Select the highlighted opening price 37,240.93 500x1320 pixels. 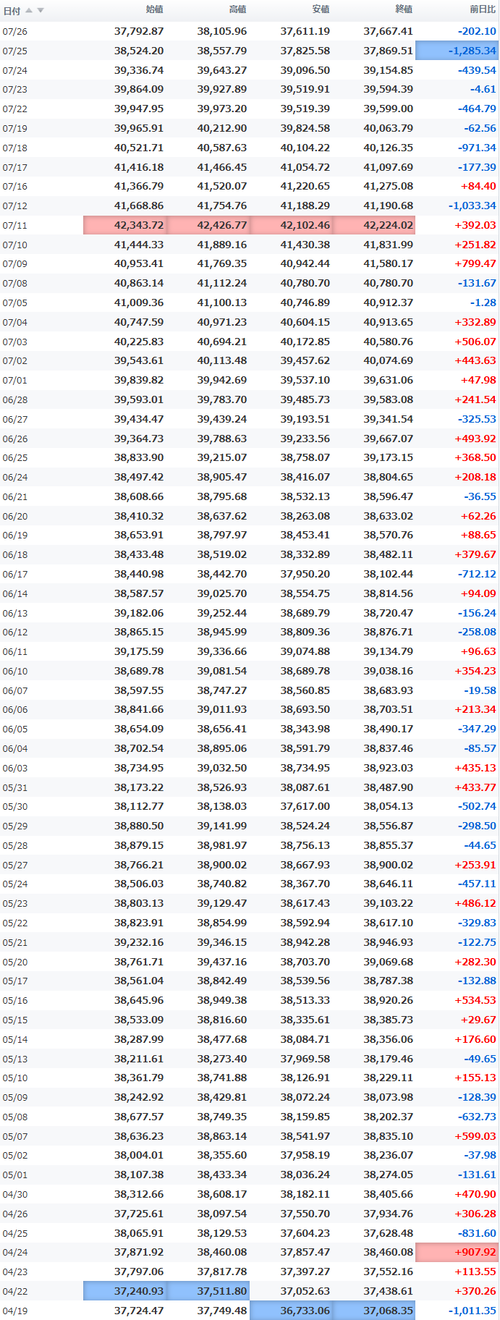125,1291
